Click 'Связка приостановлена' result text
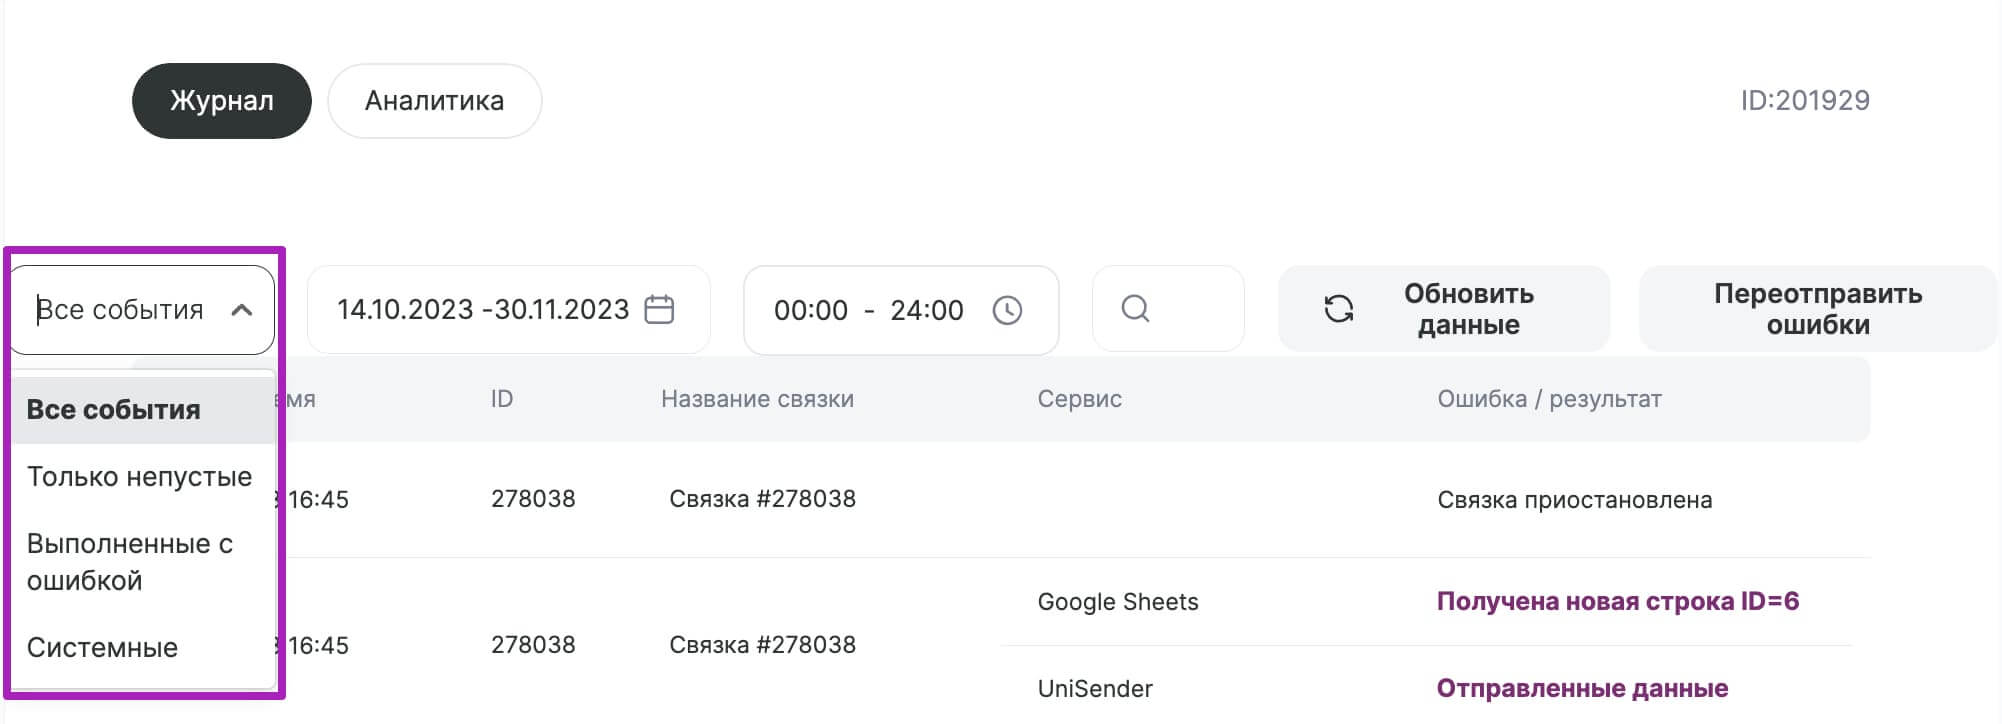This screenshot has height=724, width=2002. pos(1575,500)
